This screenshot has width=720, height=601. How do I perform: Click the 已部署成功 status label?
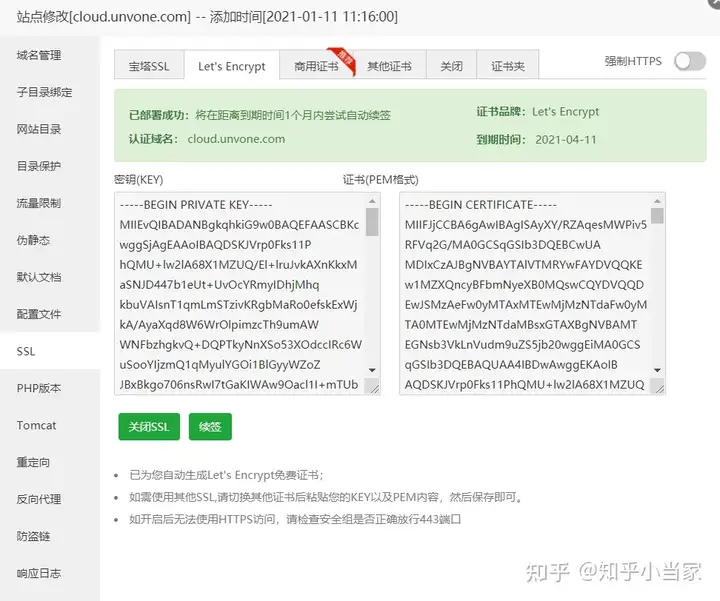point(159,115)
